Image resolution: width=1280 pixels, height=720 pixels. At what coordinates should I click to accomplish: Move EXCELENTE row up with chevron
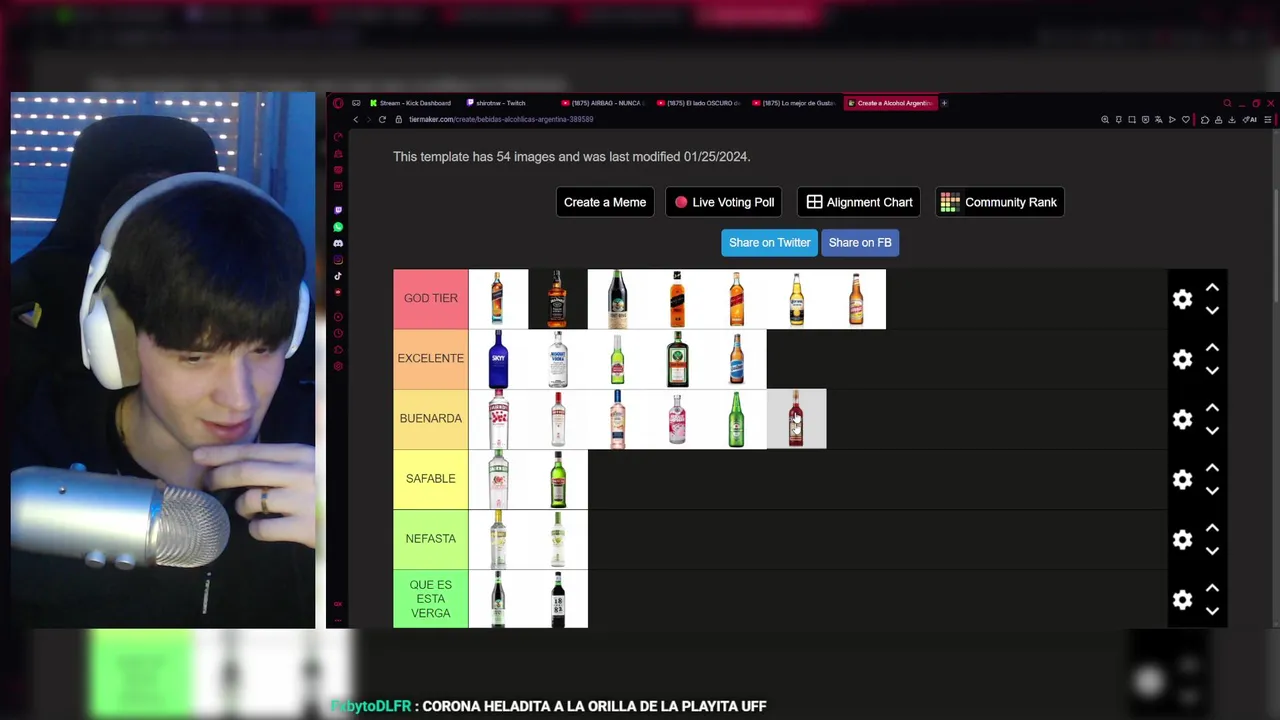point(1212,348)
